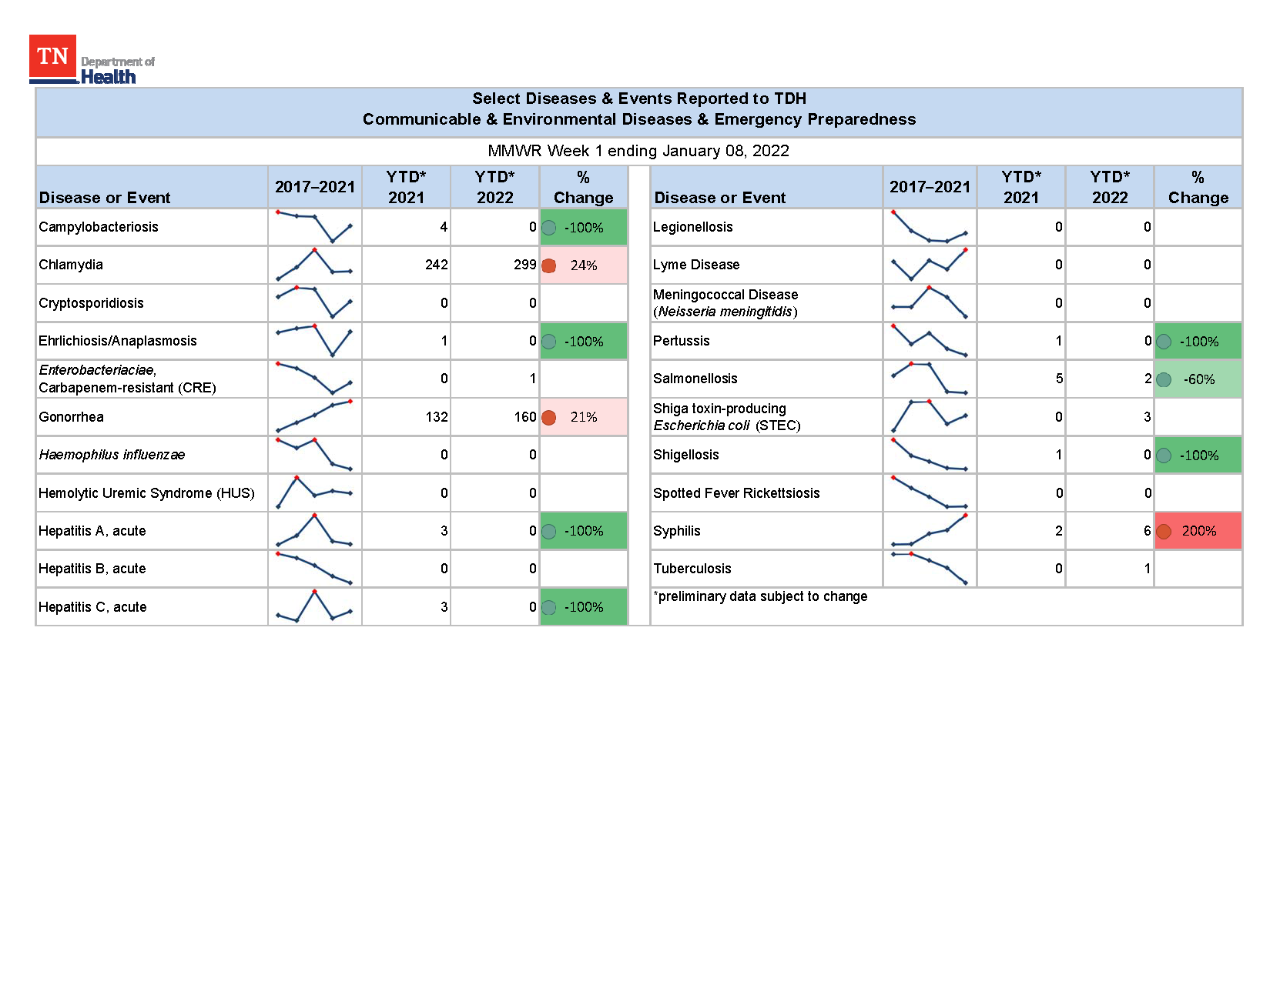Screen dimensions: 1280x988
Task: Click the 'Carbapenem-resistant (CRE)' label
Action: click(127, 388)
